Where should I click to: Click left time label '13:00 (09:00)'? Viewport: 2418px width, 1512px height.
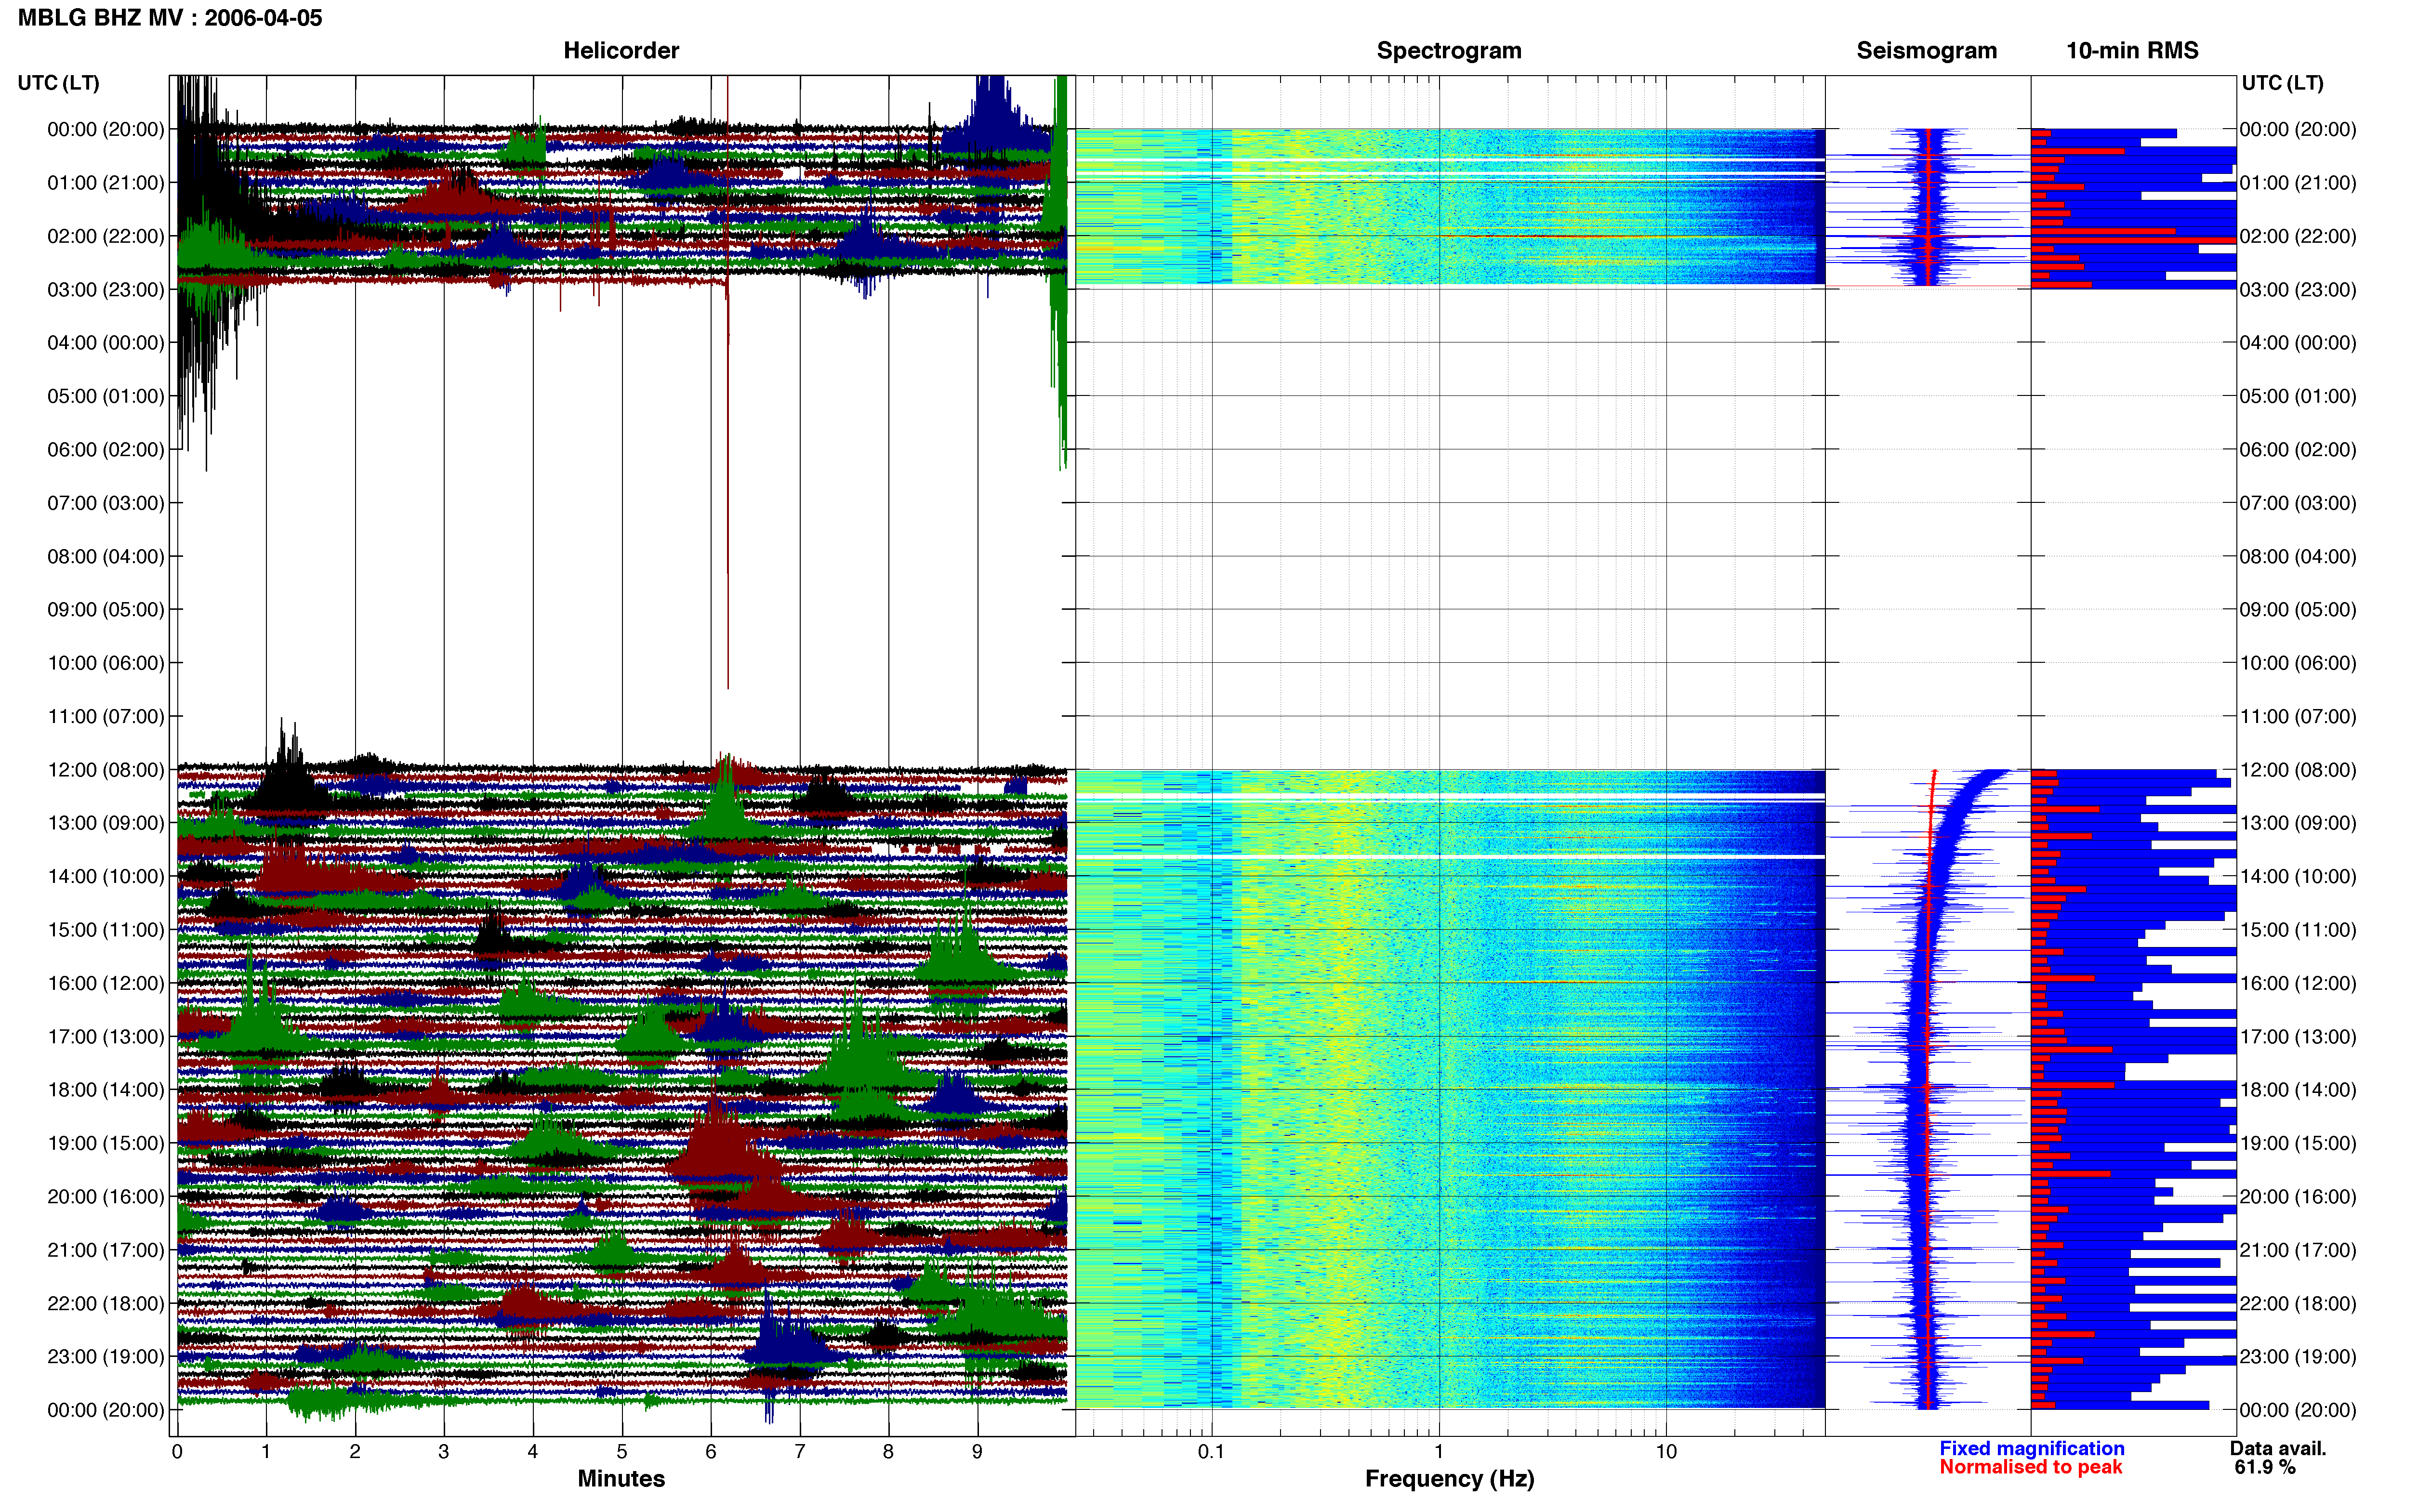(x=106, y=823)
